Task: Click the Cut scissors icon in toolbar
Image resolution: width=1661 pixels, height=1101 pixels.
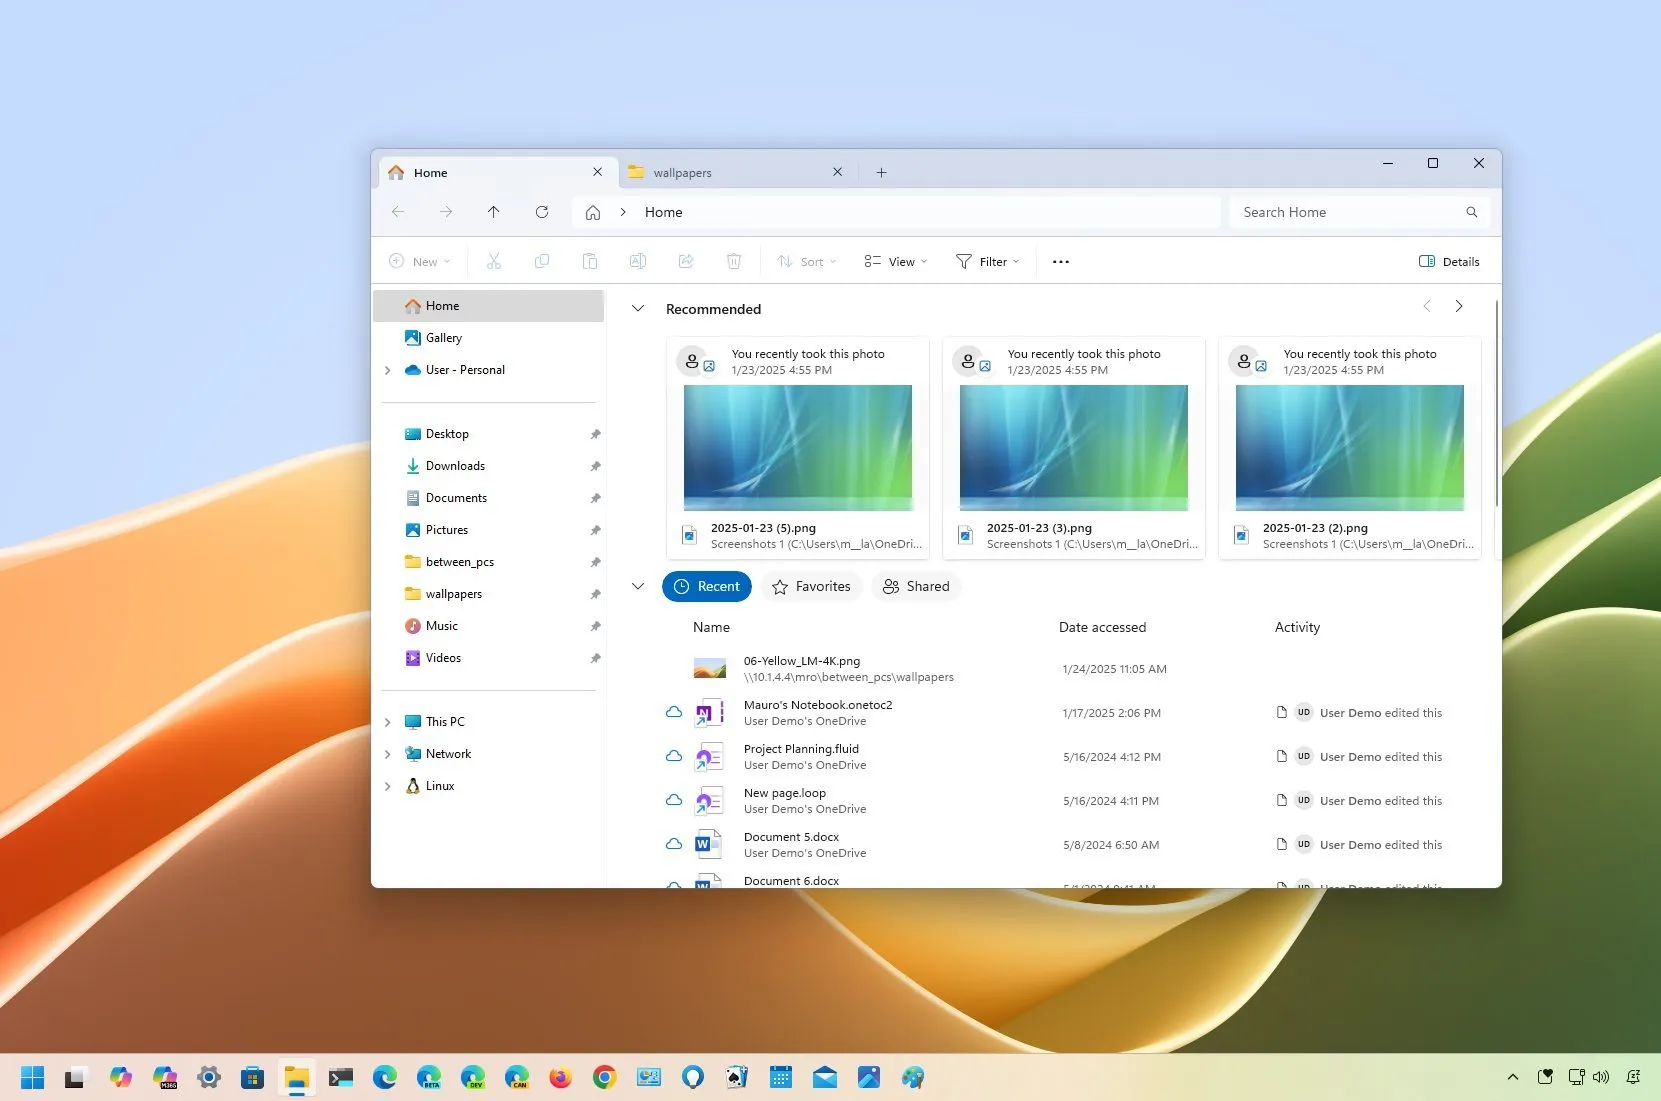Action: 493,261
